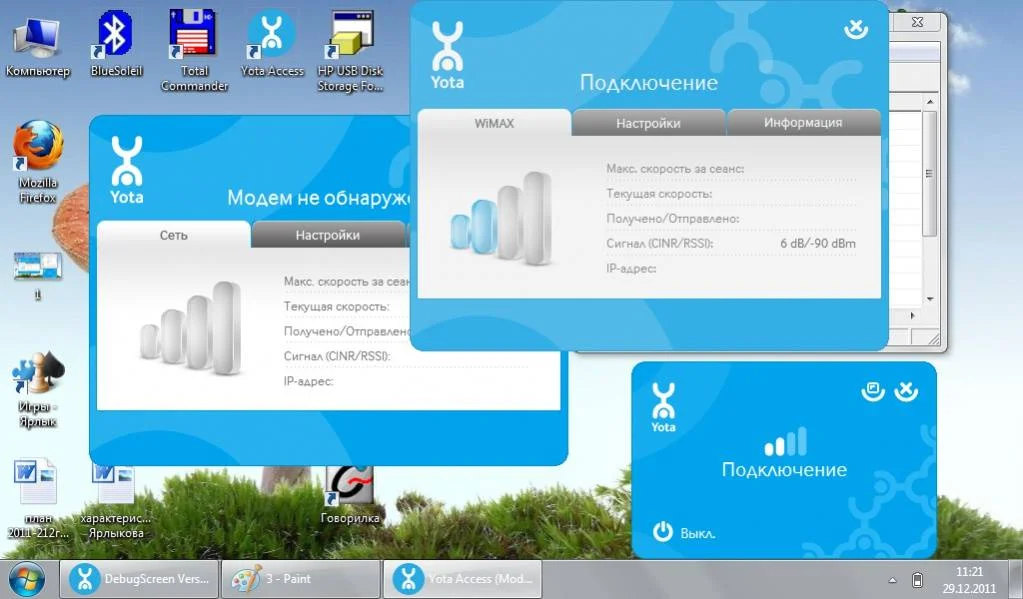Switch to Yota Access taskbar window
The height and width of the screenshot is (599, 1023).
(x=462, y=579)
